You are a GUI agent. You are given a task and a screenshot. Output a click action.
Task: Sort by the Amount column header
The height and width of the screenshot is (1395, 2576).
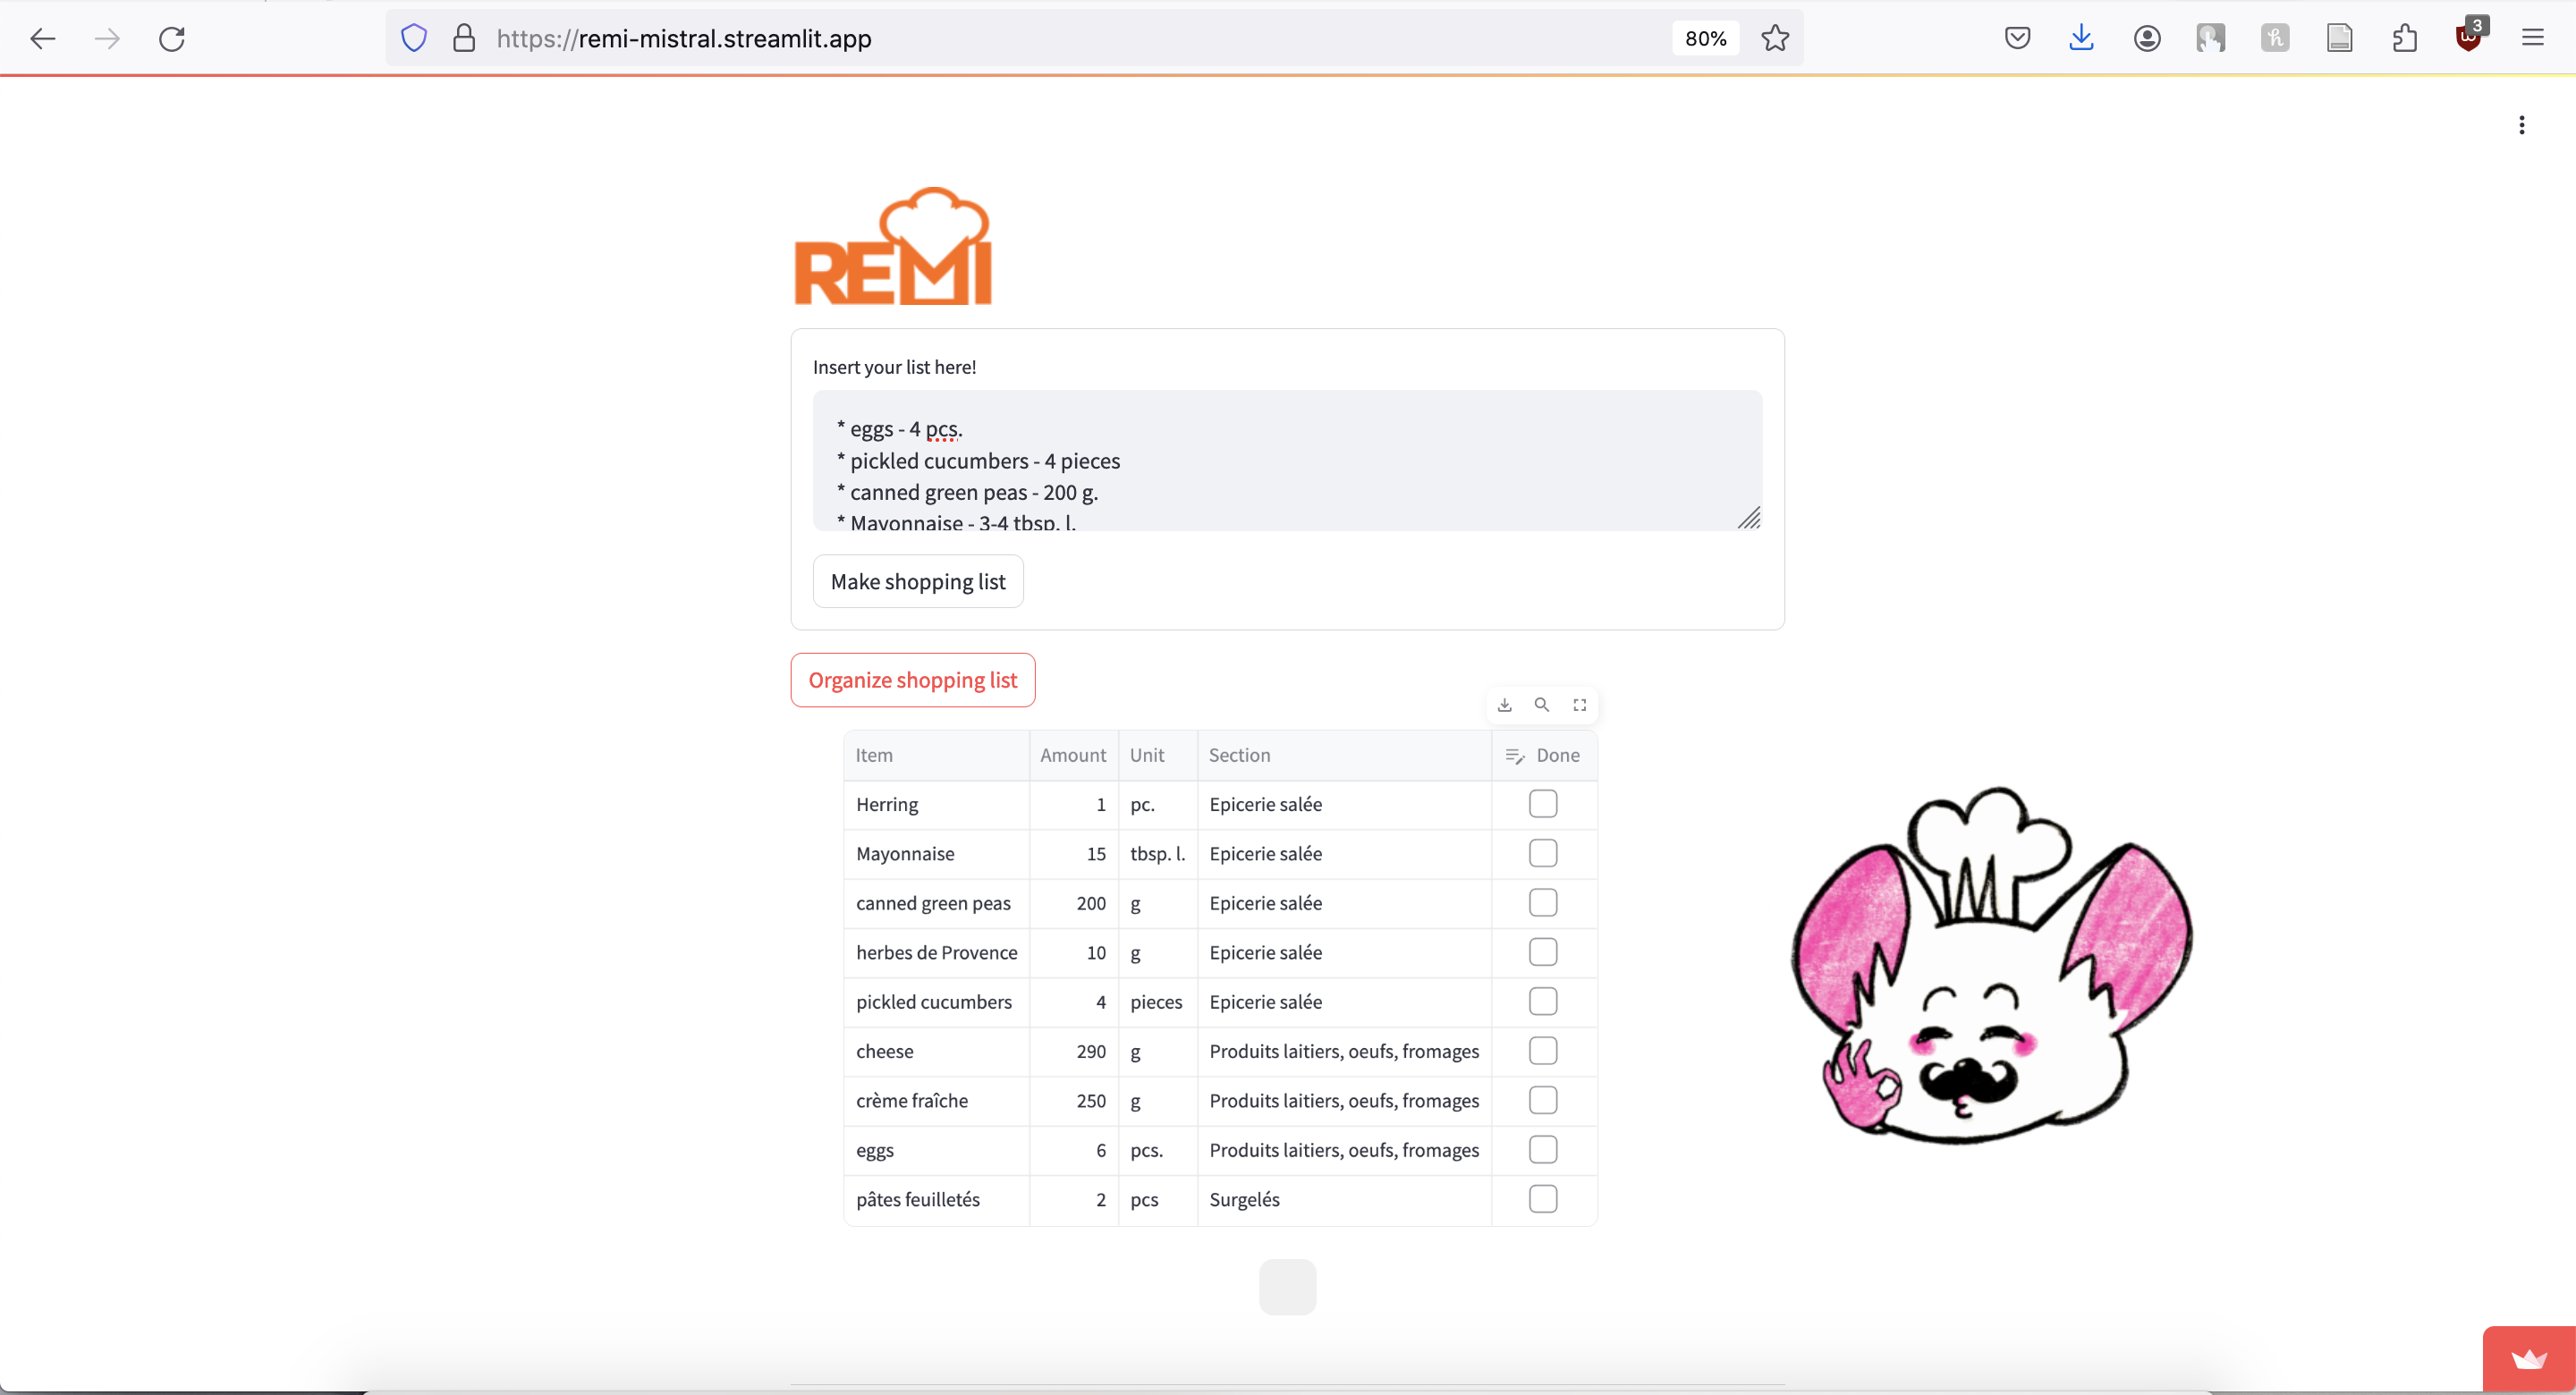point(1072,755)
